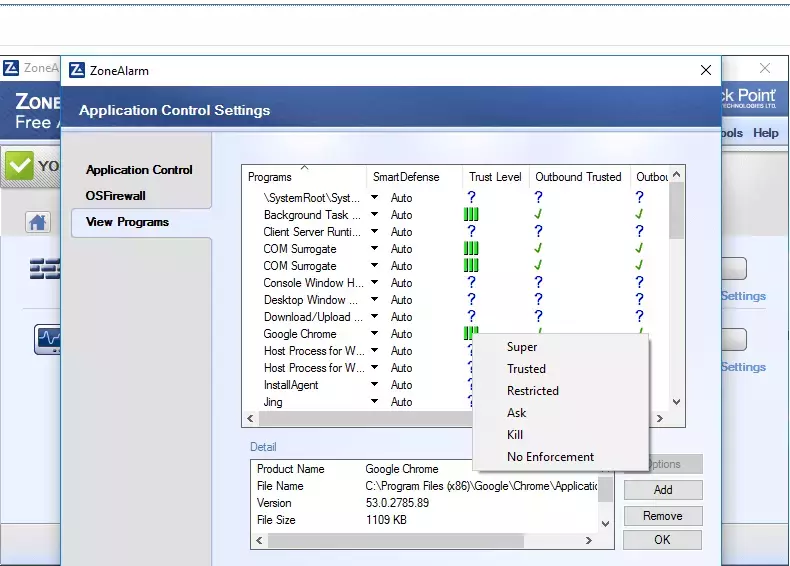The height and width of the screenshot is (566, 790).
Task: Click last column checkmark for Background Task row
Action: pos(639,214)
